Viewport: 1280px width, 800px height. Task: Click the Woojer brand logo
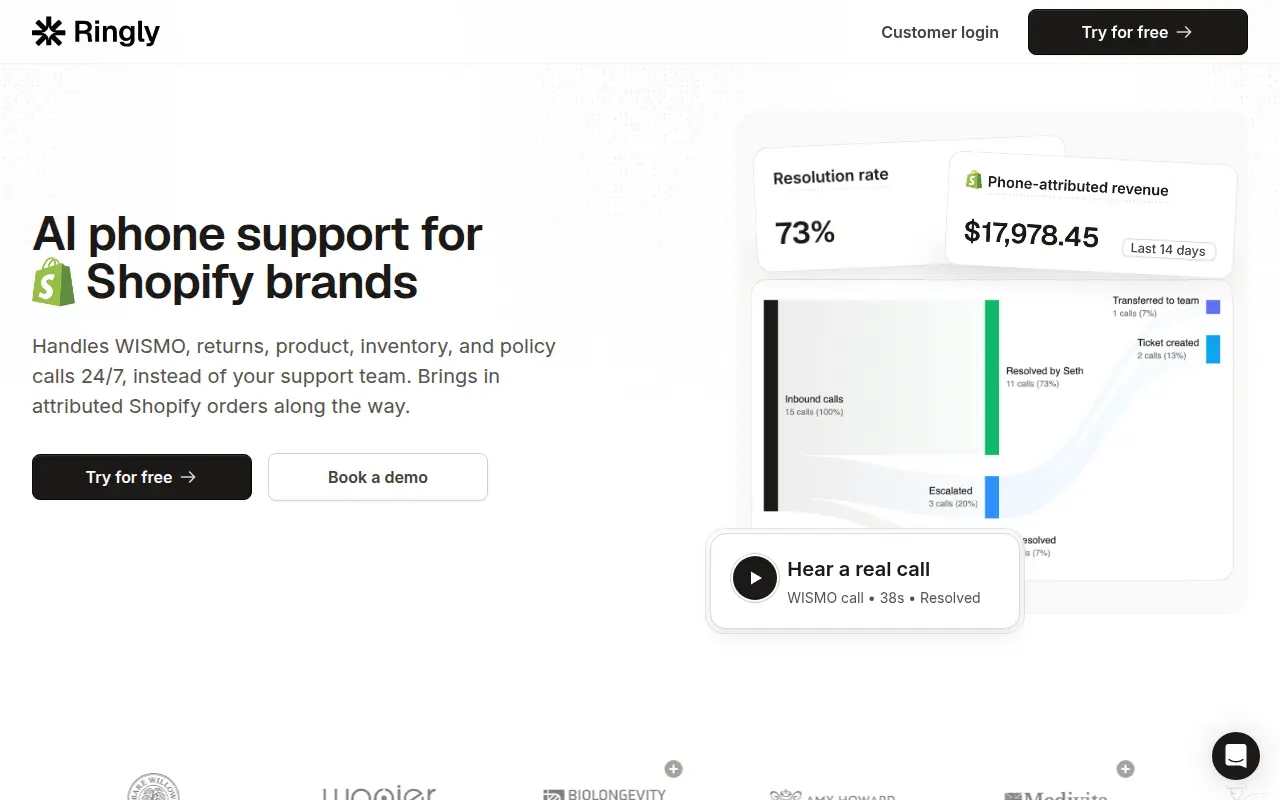coord(379,792)
